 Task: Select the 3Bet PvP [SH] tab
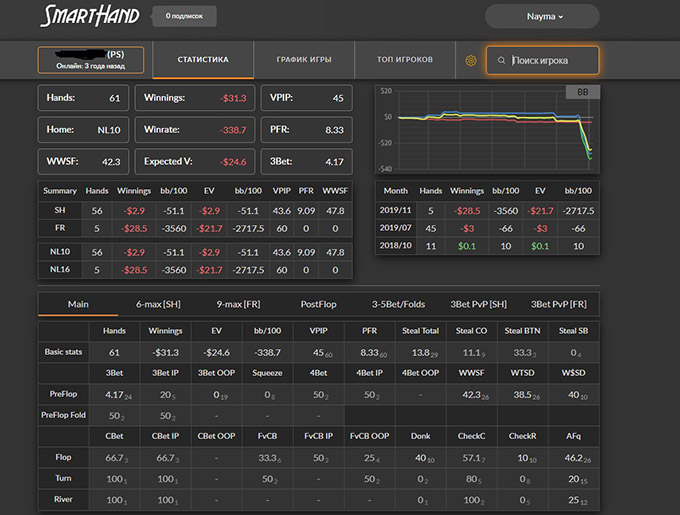pyautogui.click(x=480, y=304)
